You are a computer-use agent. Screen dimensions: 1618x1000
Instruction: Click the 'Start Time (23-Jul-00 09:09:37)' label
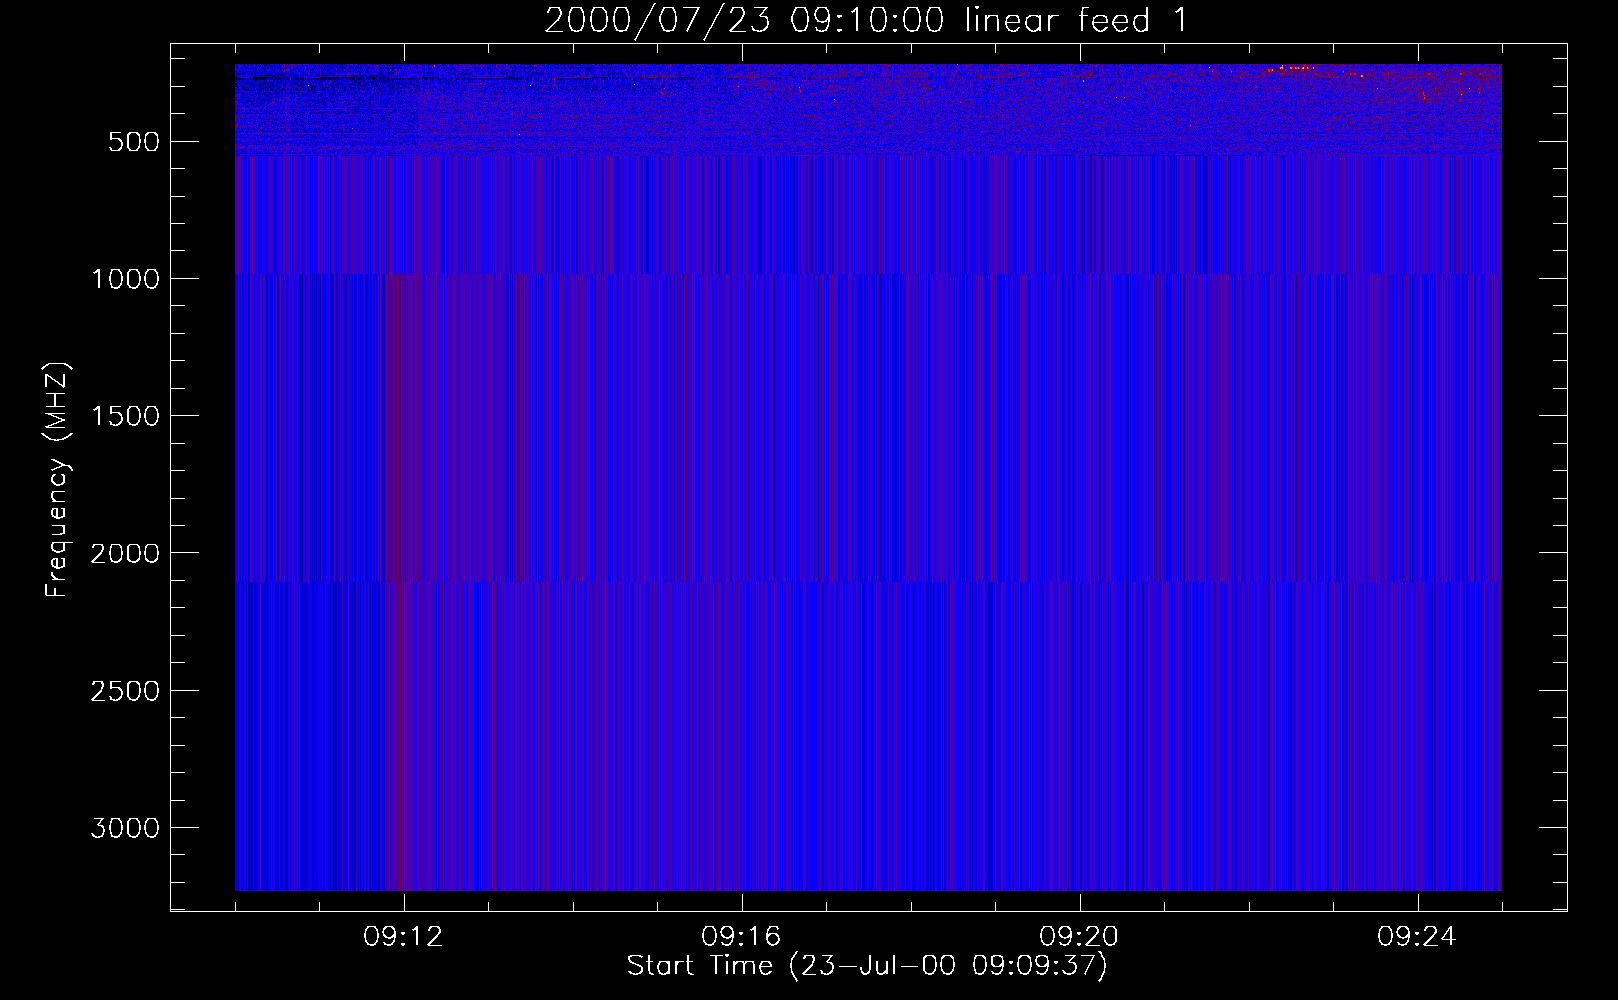point(867,965)
